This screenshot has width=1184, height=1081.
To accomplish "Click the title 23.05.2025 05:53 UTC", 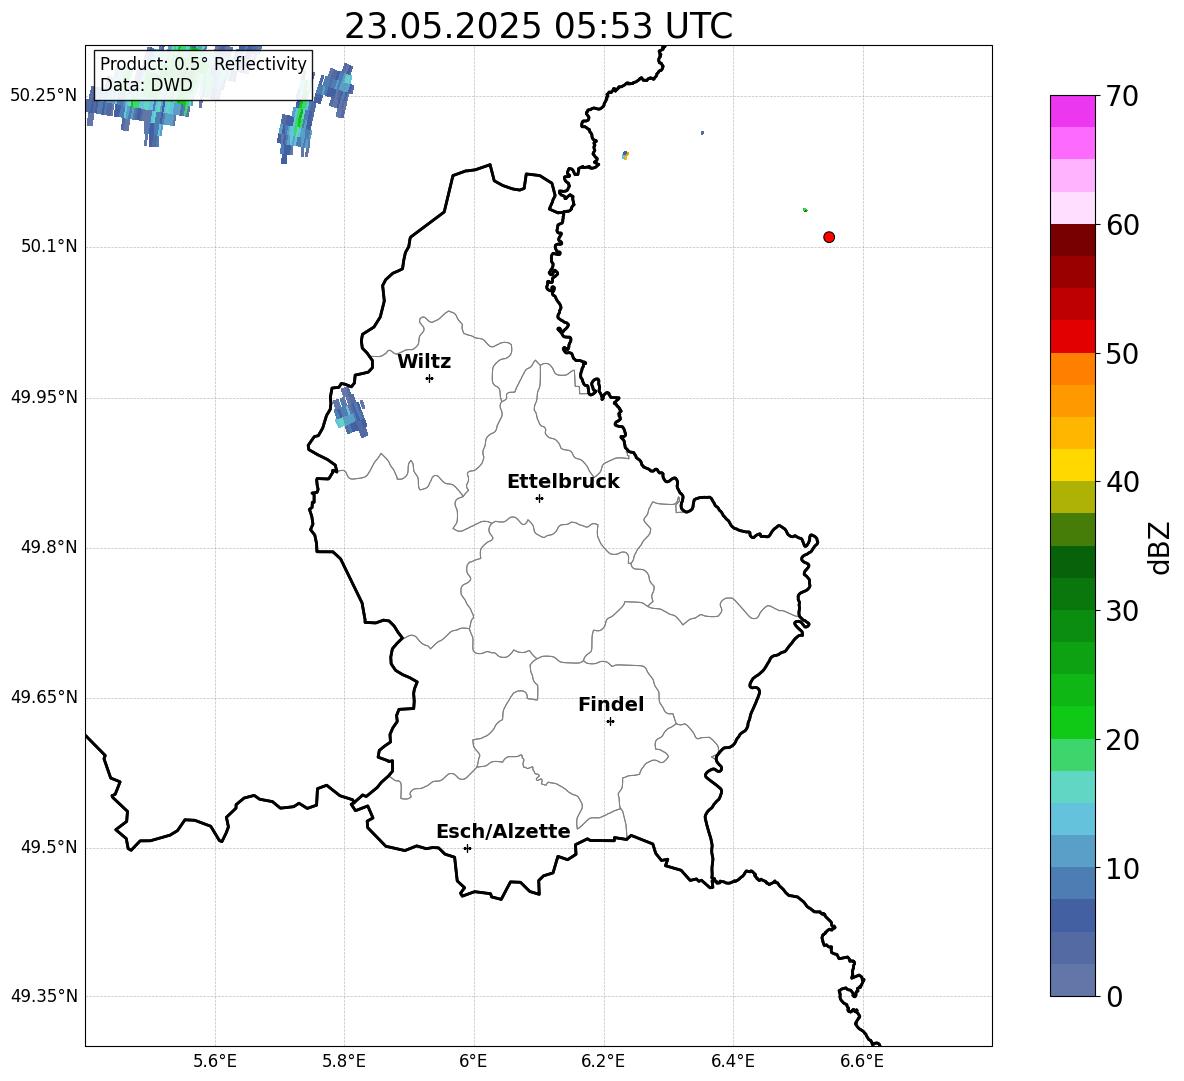I will tap(538, 26).
